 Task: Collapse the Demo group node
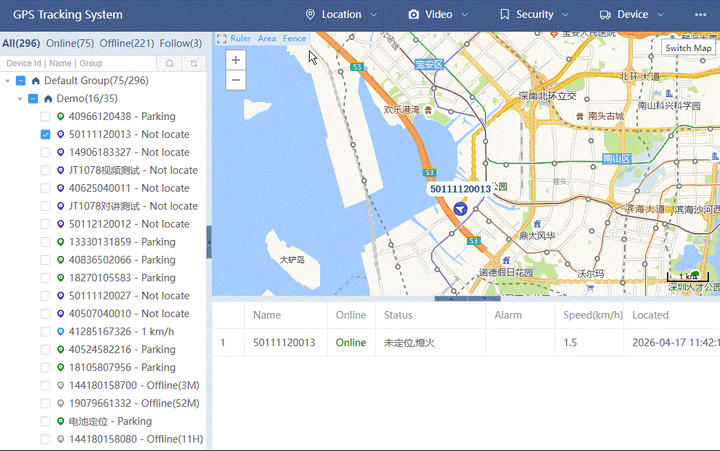(20, 99)
